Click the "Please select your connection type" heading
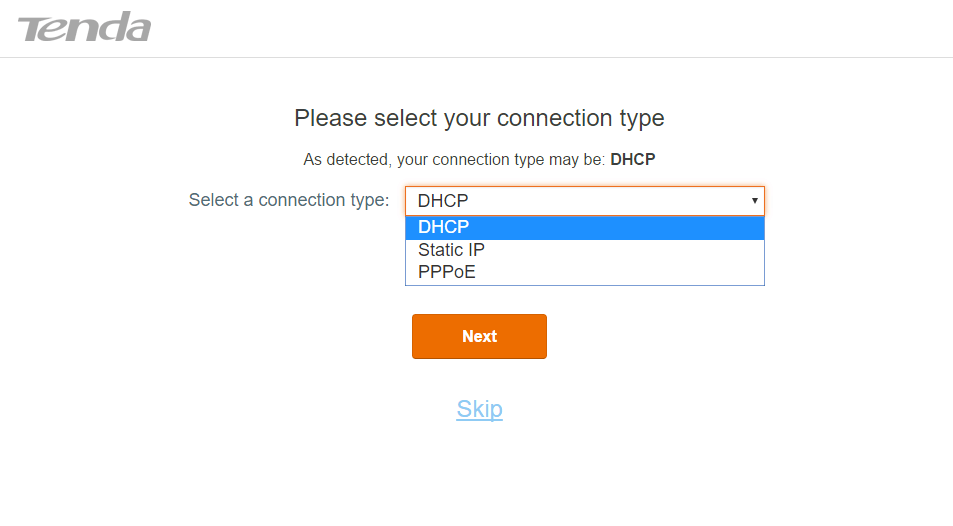 click(x=479, y=118)
